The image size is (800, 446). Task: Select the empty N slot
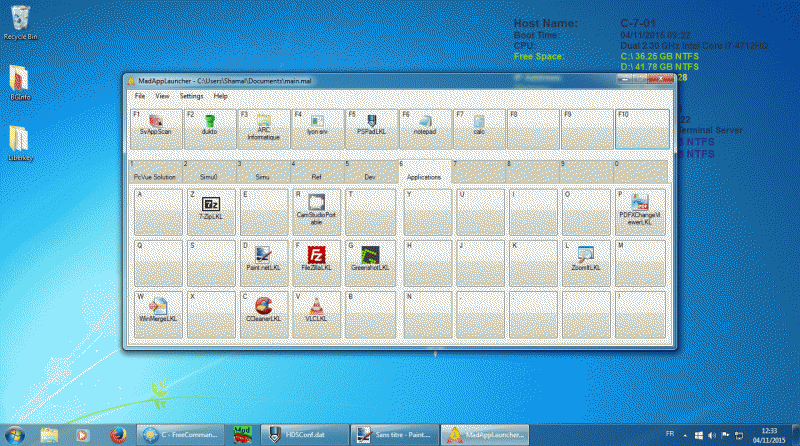428,314
